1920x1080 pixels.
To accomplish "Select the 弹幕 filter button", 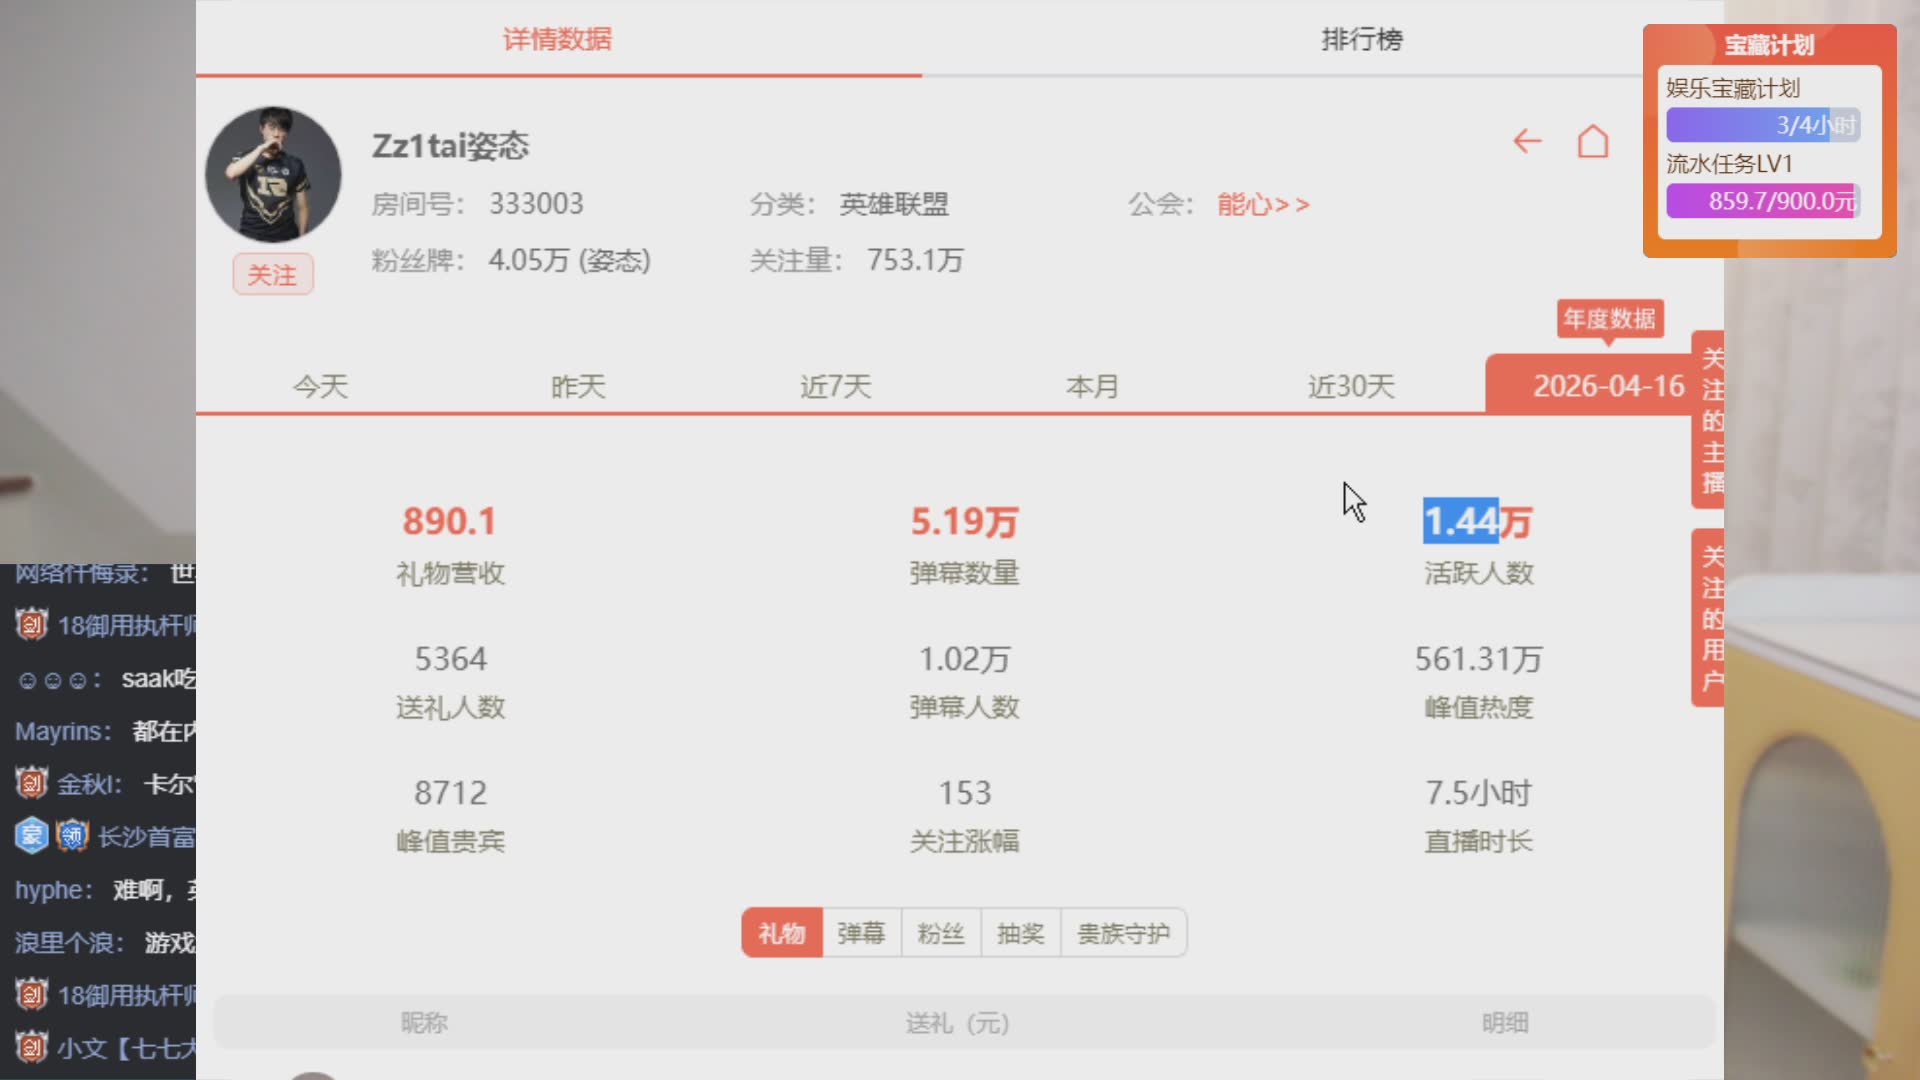I will [861, 934].
